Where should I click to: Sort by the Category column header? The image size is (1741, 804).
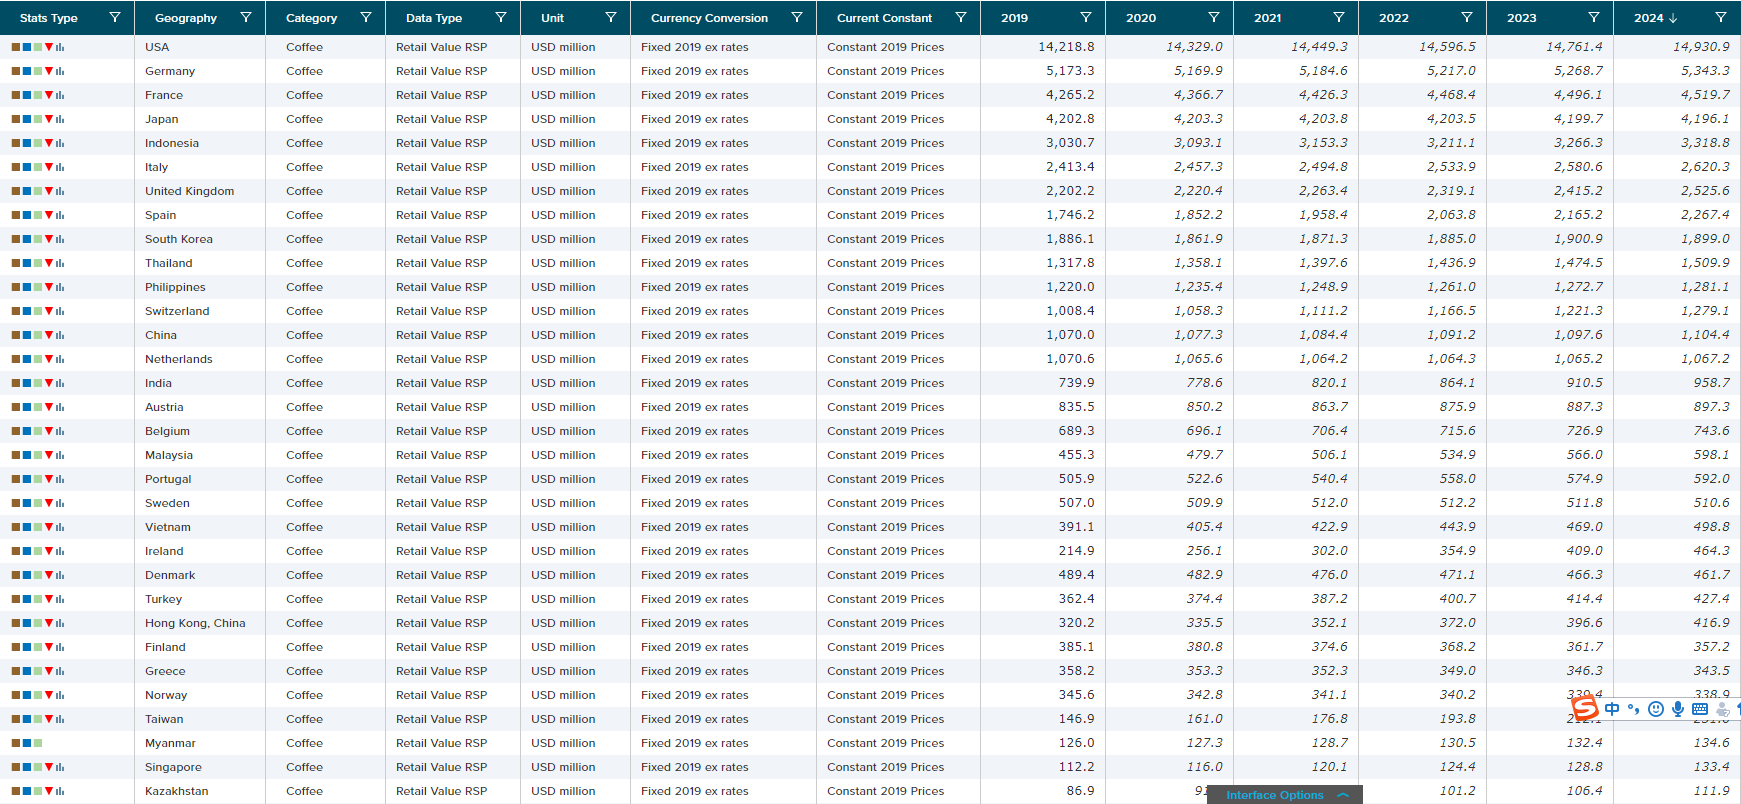(312, 18)
